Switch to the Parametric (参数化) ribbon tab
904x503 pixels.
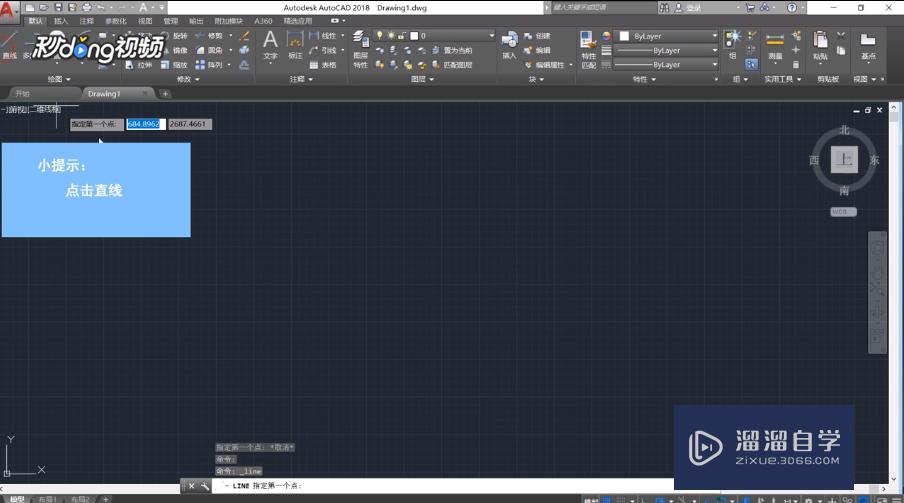116,21
